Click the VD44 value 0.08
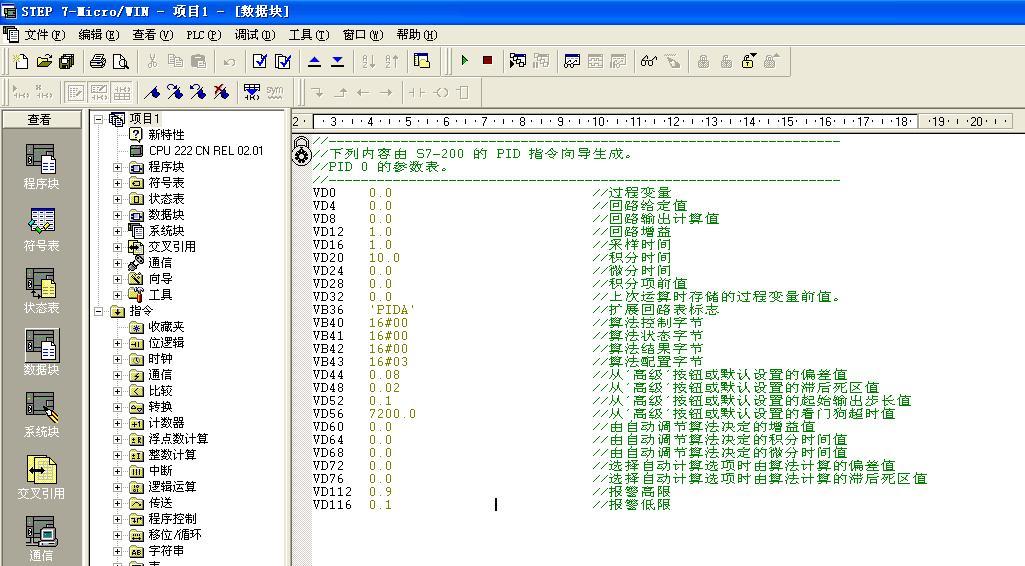 pos(384,375)
